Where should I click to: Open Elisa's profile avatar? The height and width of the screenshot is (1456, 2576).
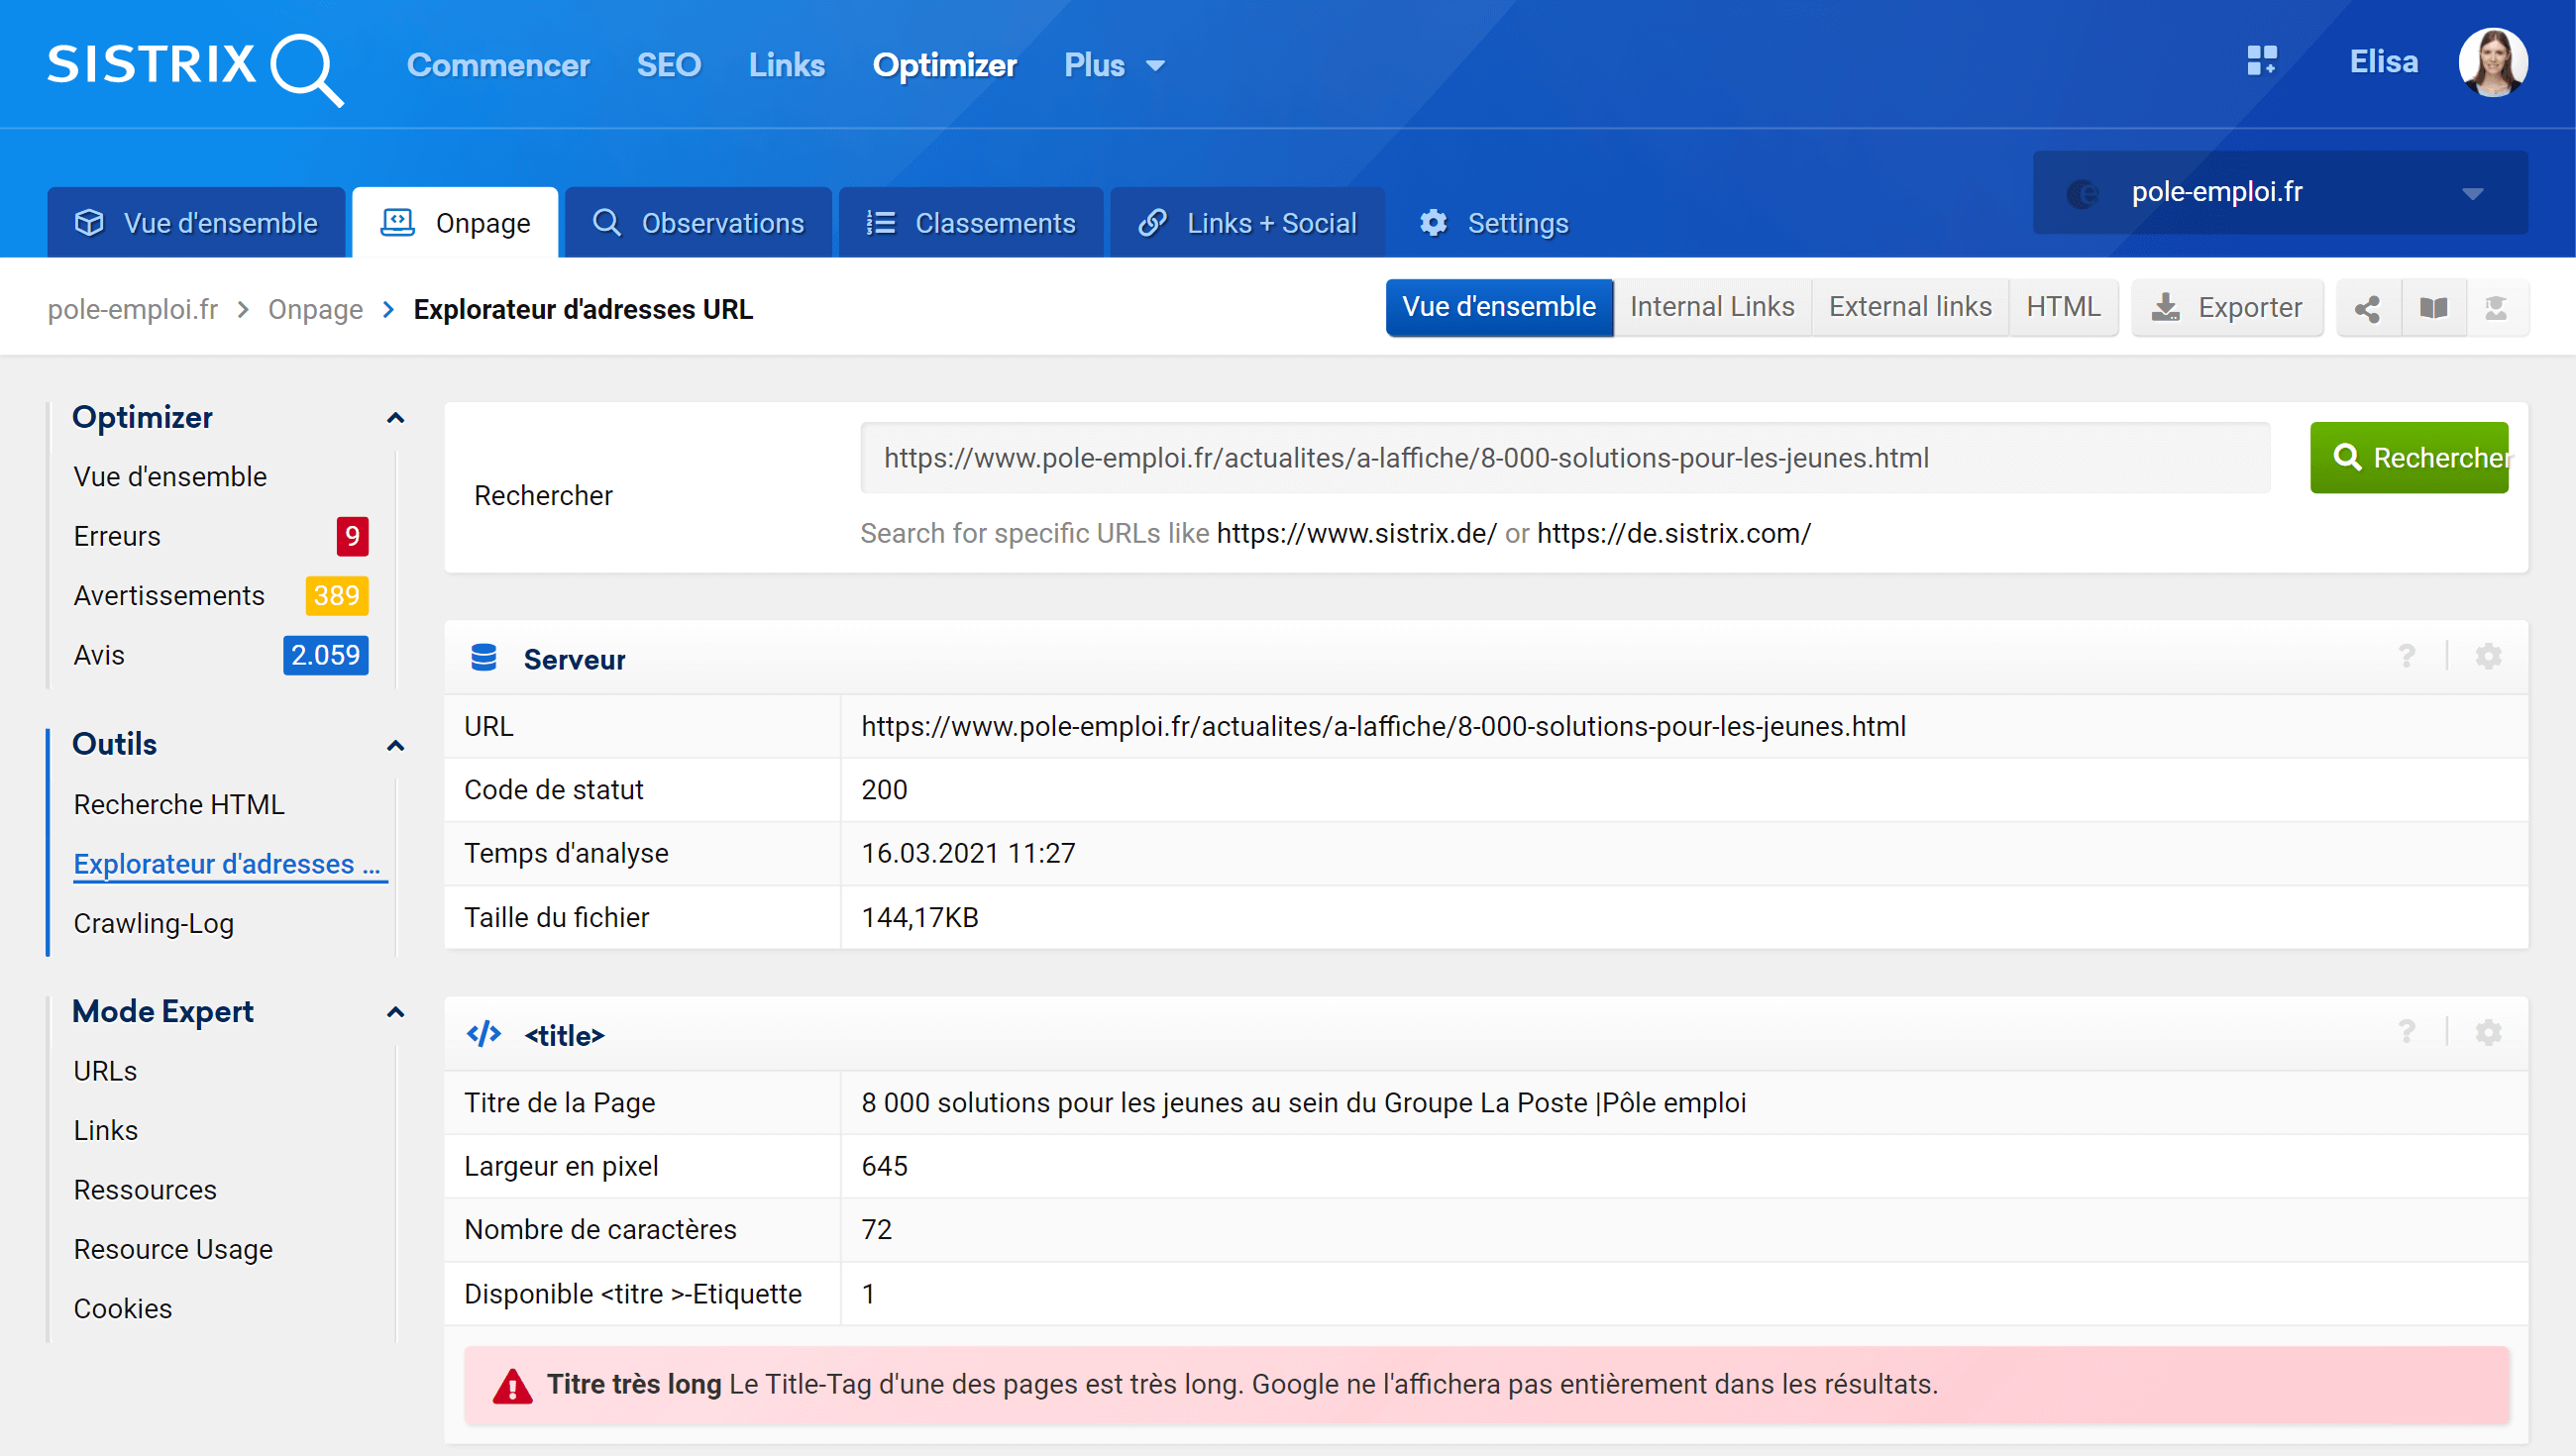pyautogui.click(x=2493, y=63)
